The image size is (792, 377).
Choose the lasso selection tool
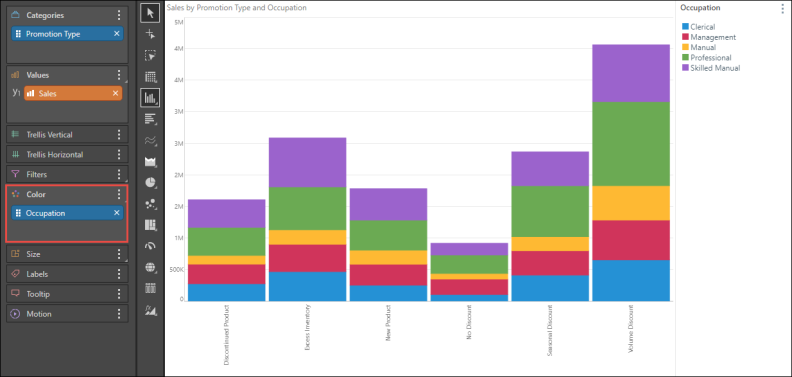click(150, 56)
